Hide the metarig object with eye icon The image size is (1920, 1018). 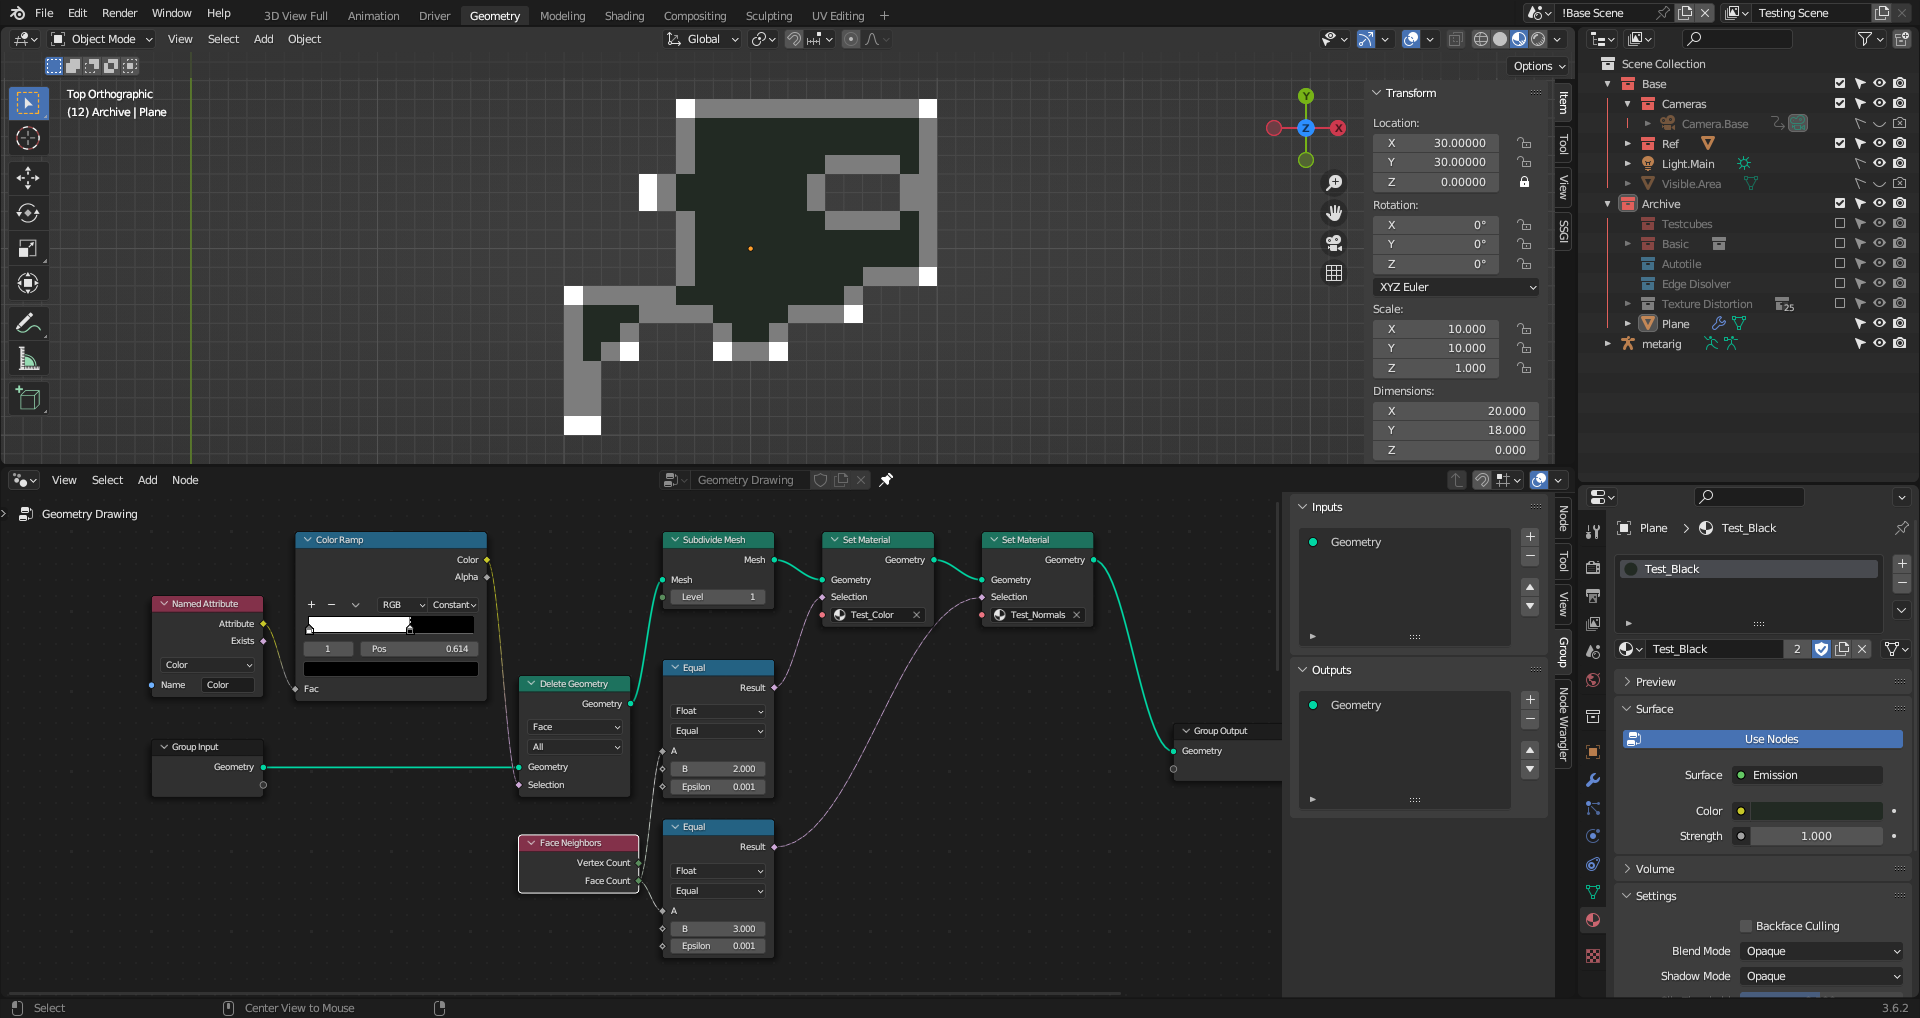click(1880, 344)
